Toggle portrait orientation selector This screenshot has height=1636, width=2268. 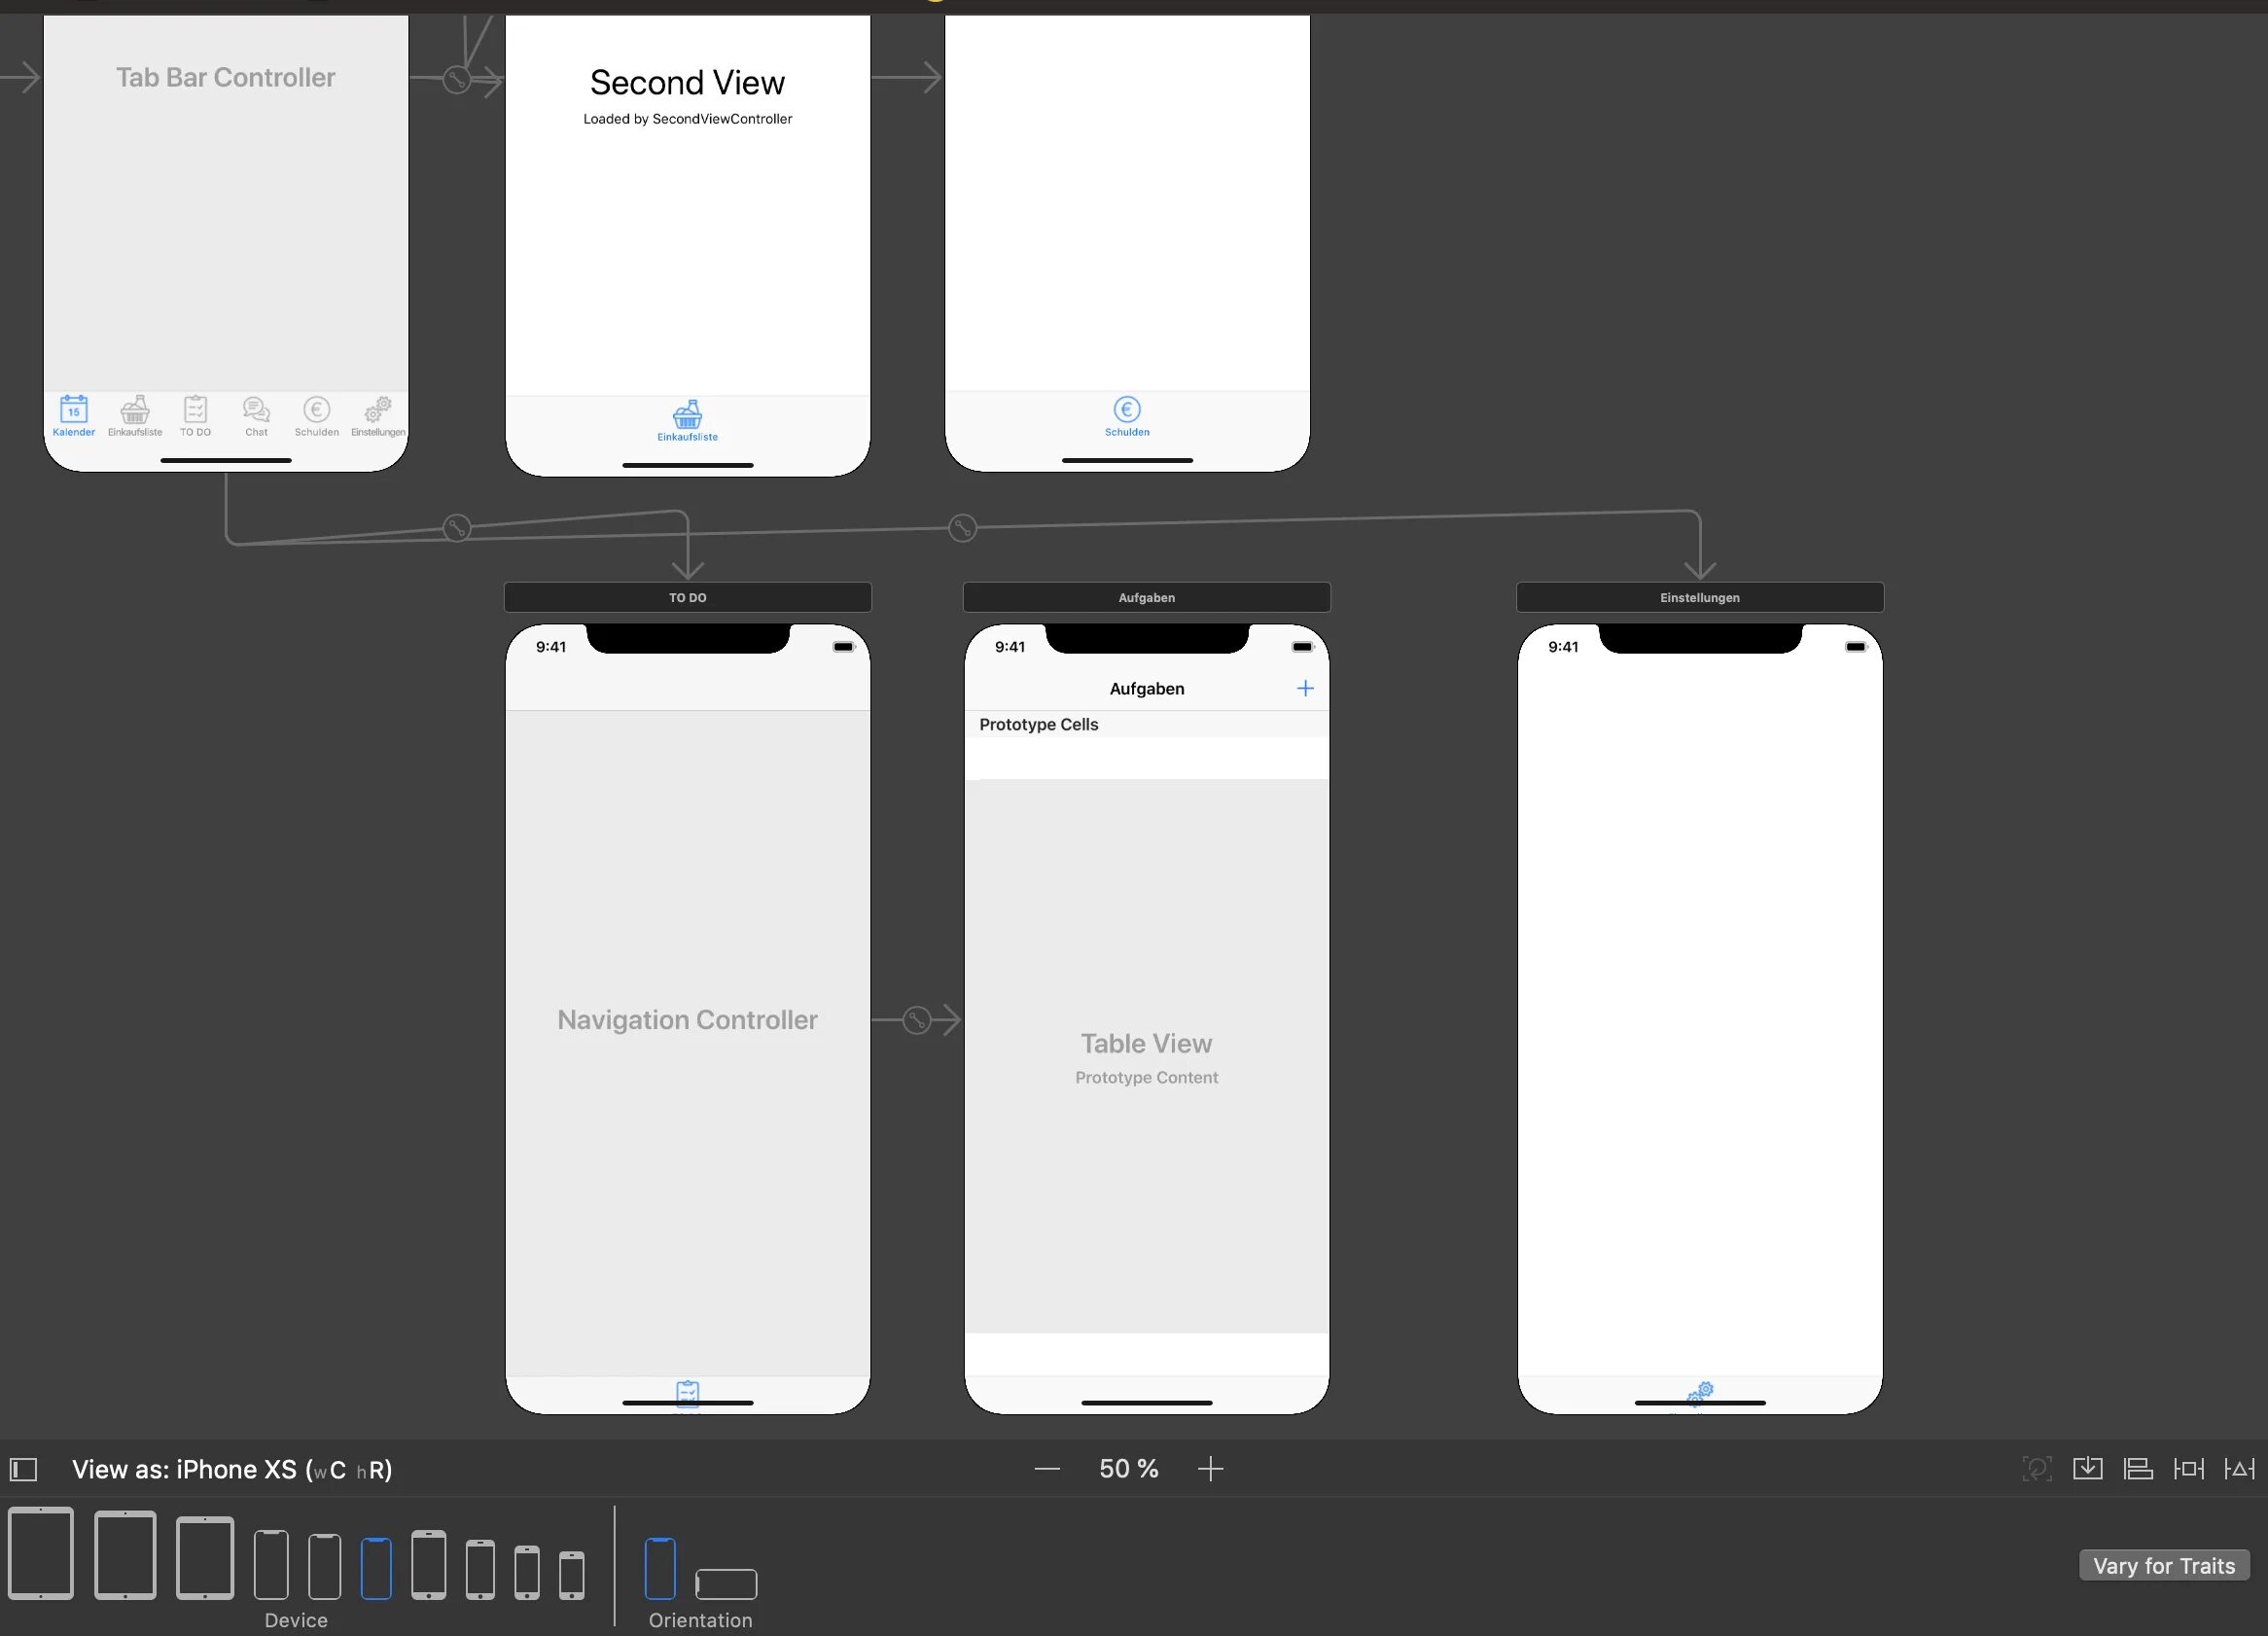pos(660,1558)
